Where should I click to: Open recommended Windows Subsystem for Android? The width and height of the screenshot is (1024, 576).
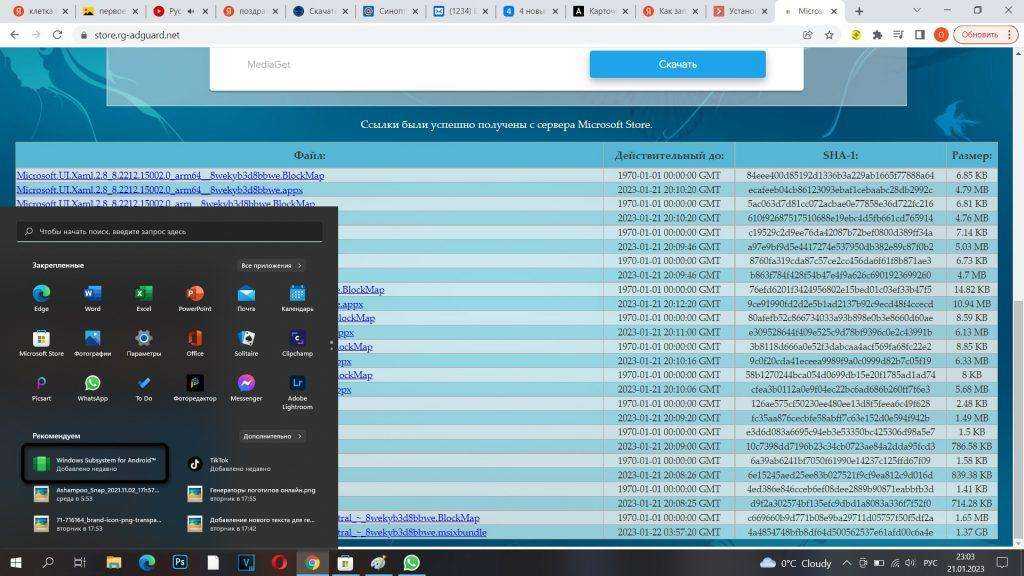pyautogui.click(x=95, y=463)
